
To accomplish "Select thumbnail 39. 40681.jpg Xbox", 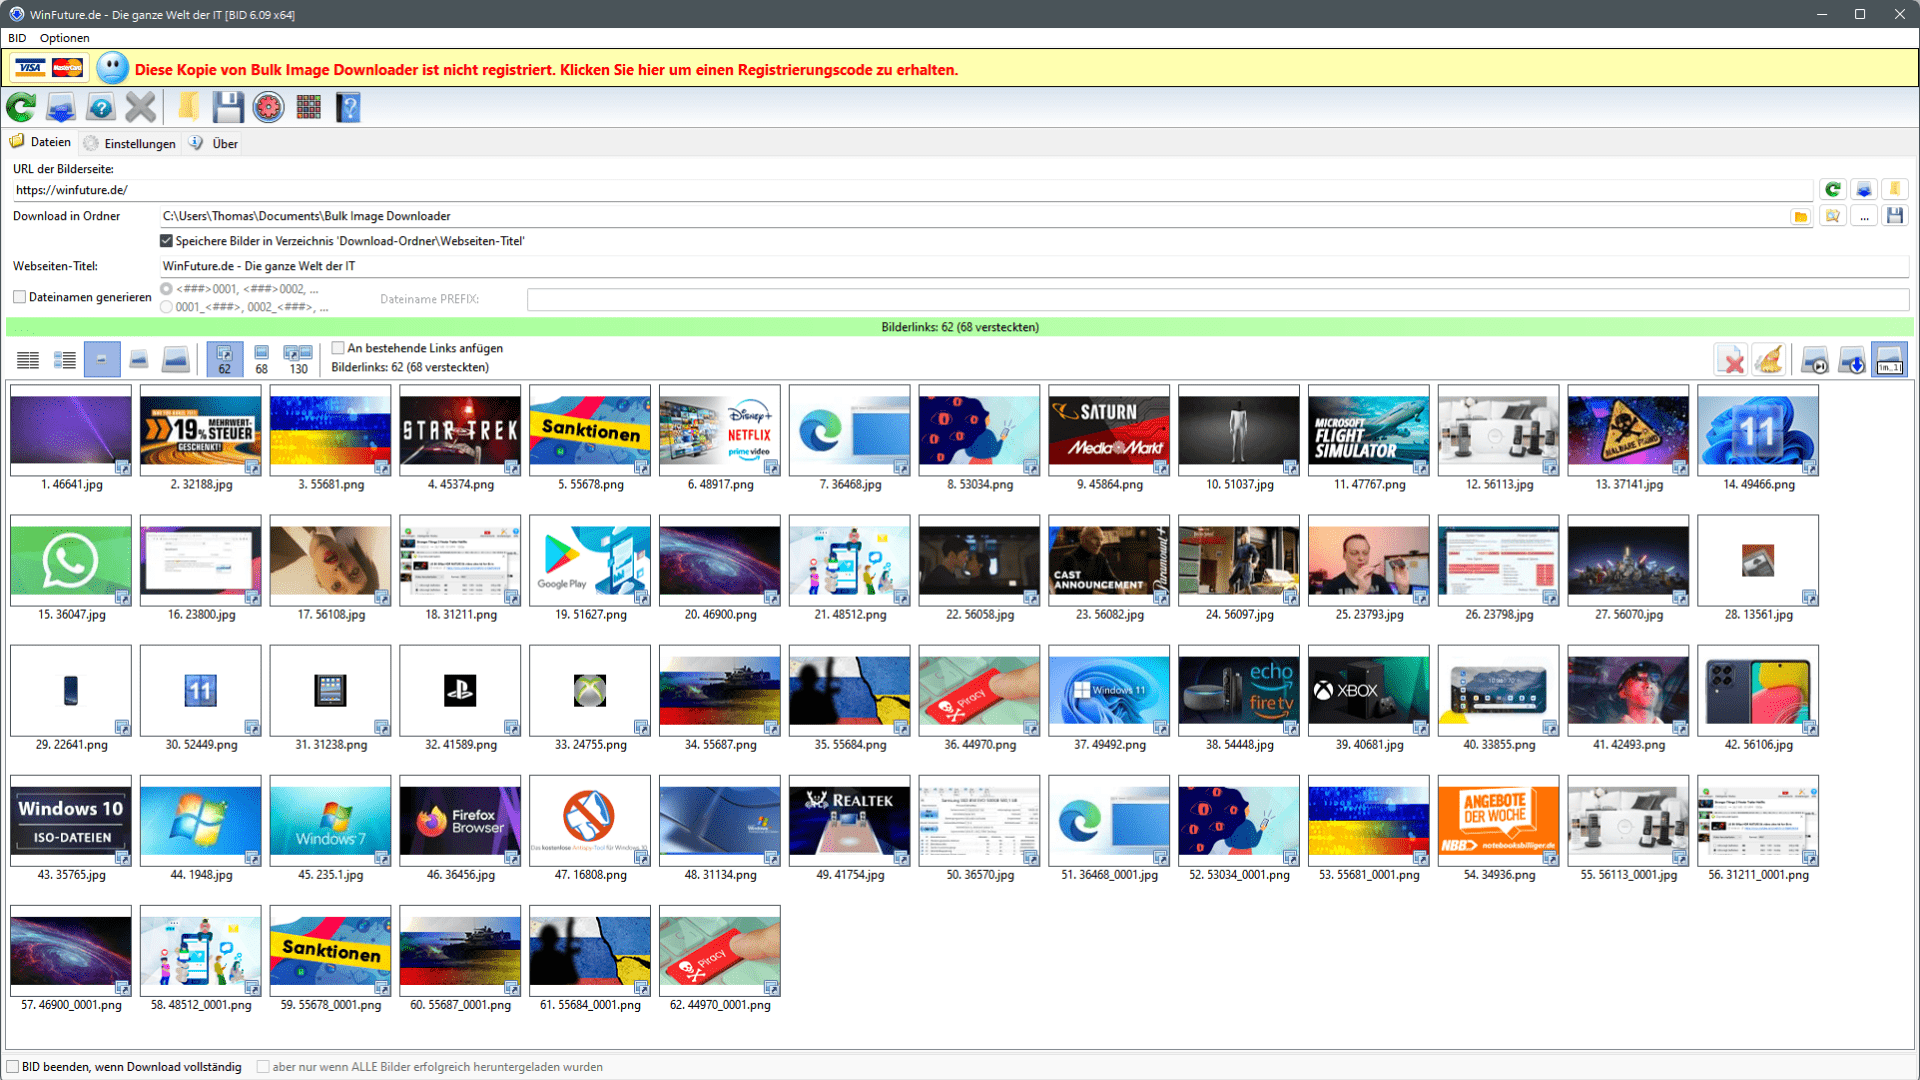I will (x=1369, y=690).
